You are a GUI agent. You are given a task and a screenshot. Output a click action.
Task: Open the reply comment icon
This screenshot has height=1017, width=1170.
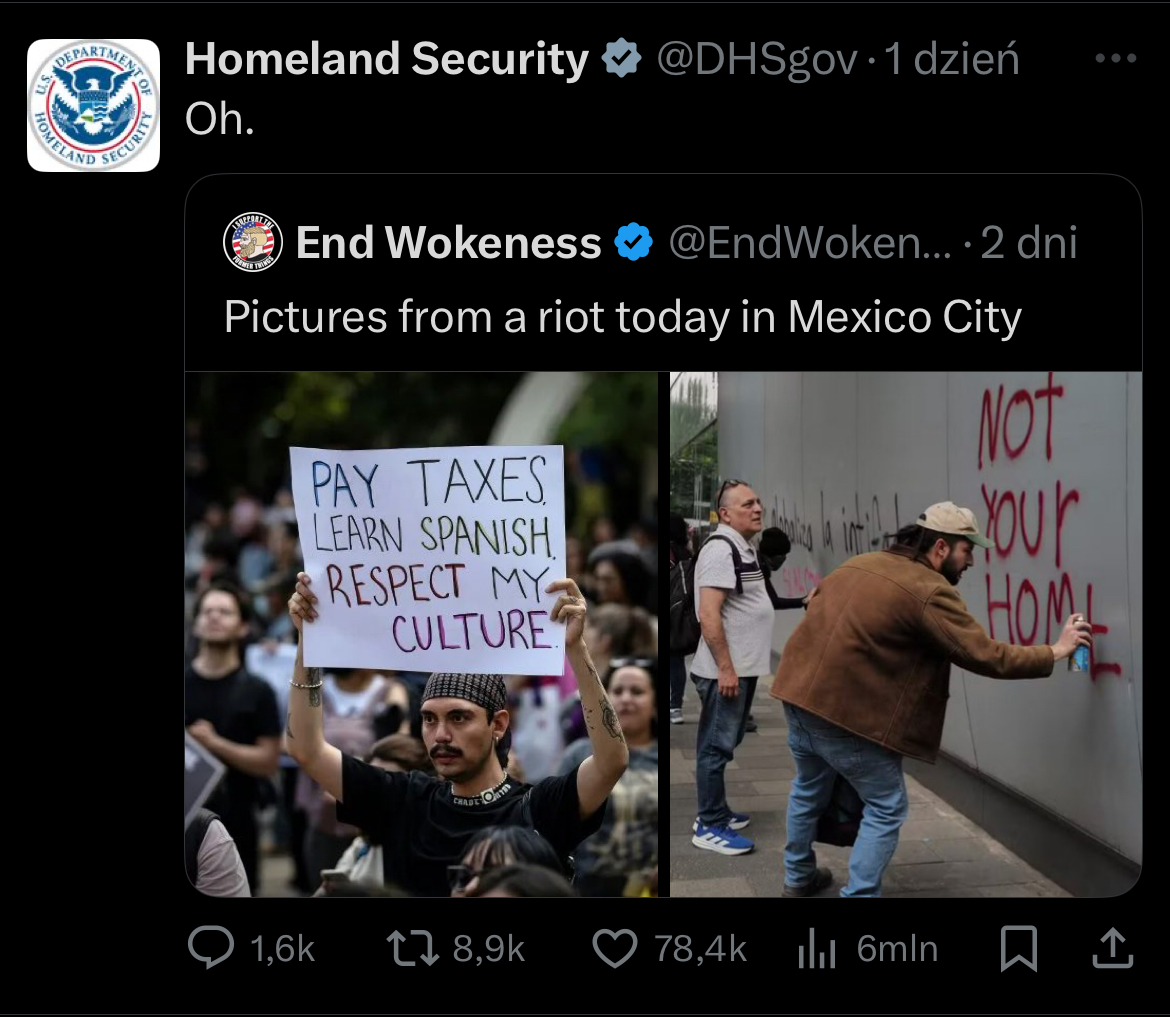click(211, 948)
